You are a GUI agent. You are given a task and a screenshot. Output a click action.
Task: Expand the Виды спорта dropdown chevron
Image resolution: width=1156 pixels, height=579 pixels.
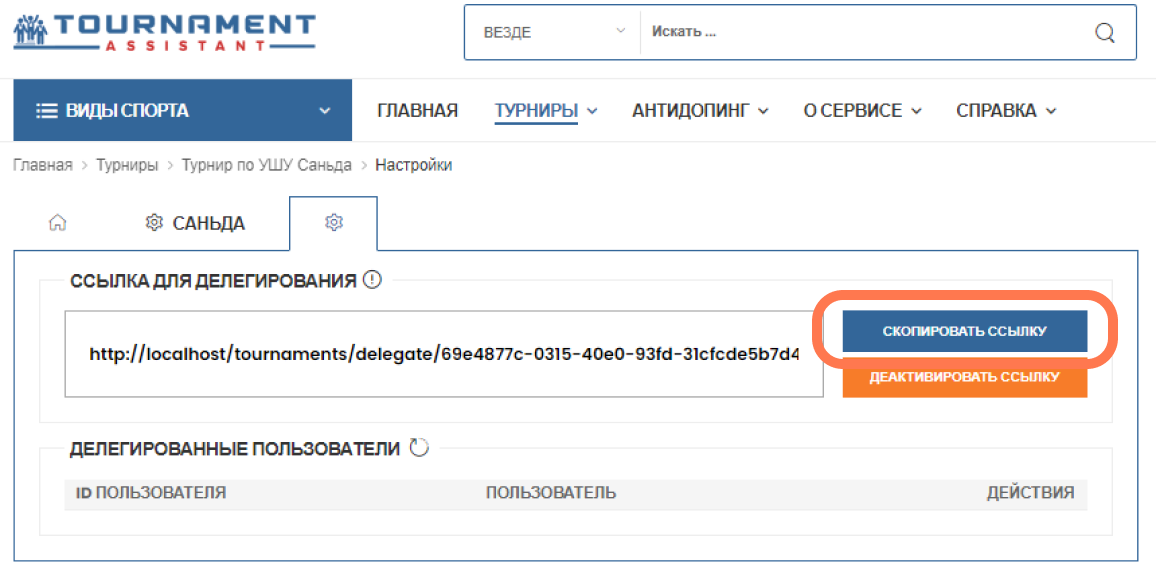[324, 111]
